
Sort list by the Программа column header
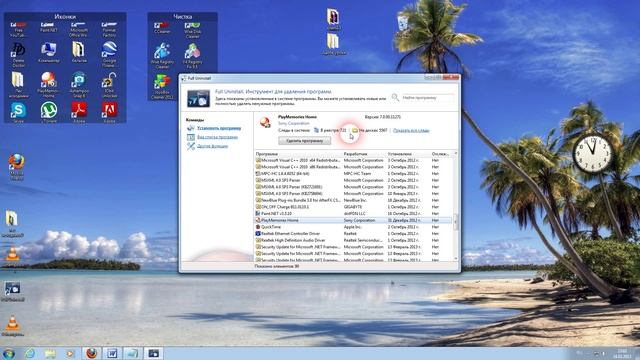pyautogui.click(x=298, y=154)
